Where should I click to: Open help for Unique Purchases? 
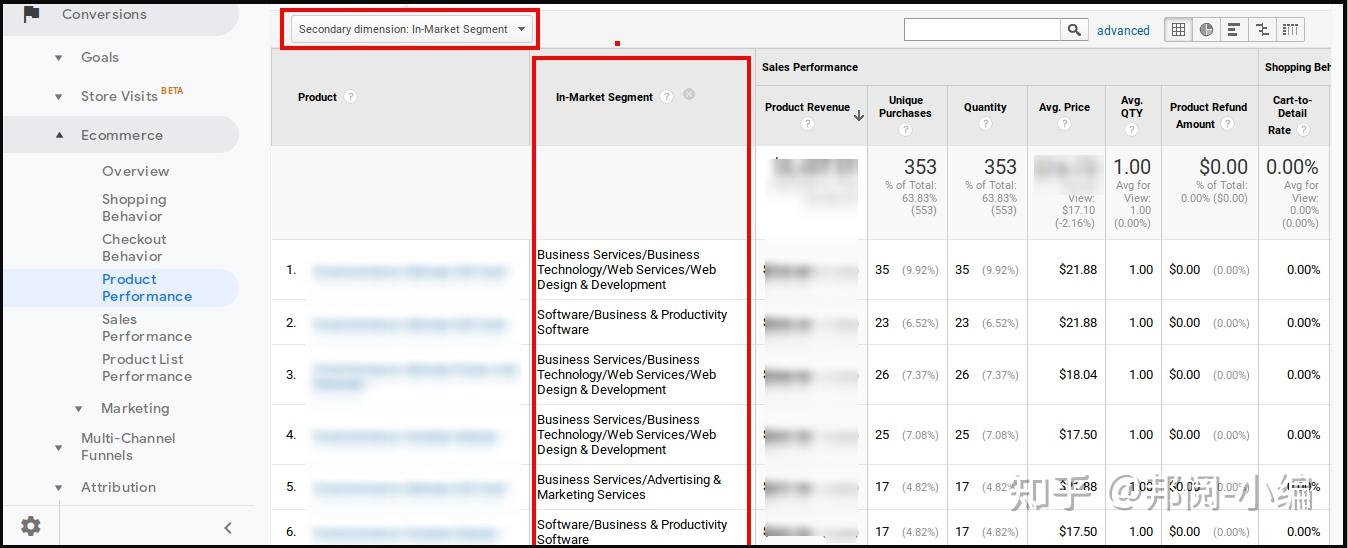pyautogui.click(x=905, y=129)
